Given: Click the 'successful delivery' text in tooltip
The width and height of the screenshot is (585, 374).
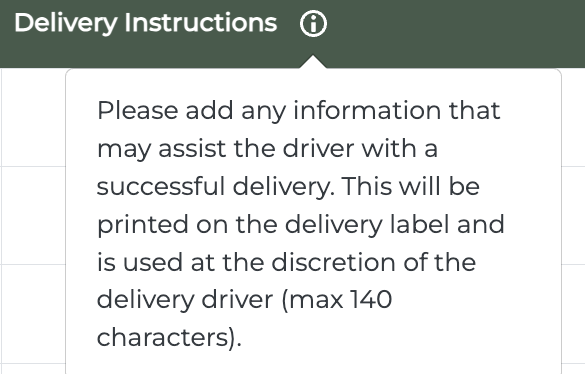Looking at the screenshot, I should point(216,187).
